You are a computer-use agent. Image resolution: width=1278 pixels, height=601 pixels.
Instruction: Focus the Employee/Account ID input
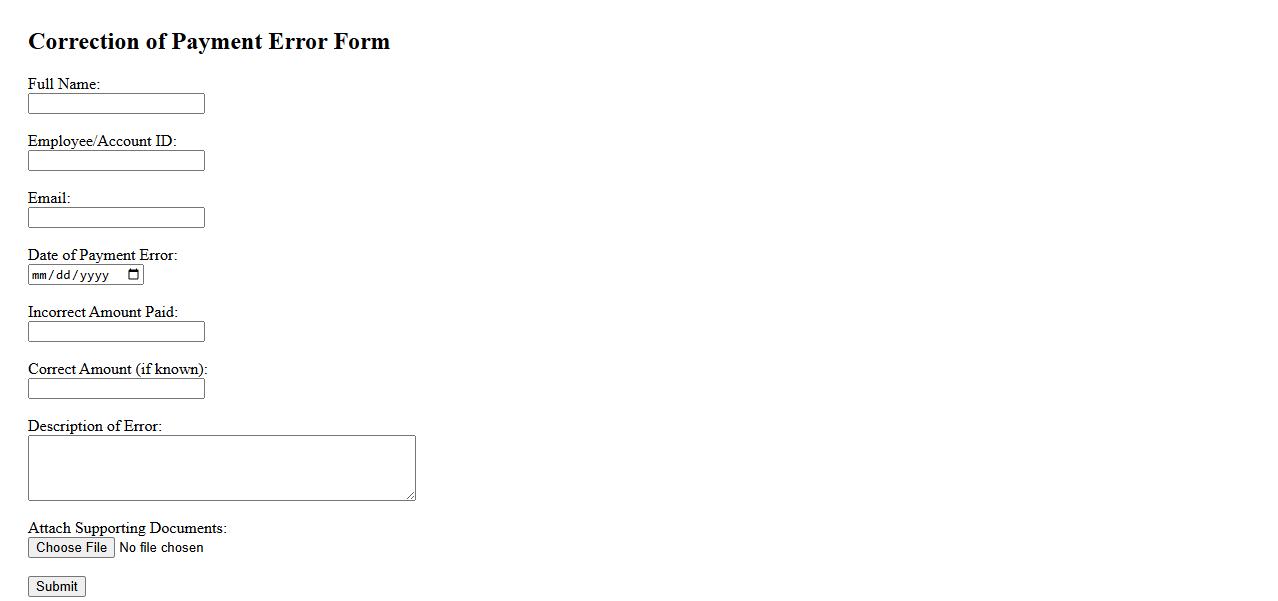click(x=116, y=161)
